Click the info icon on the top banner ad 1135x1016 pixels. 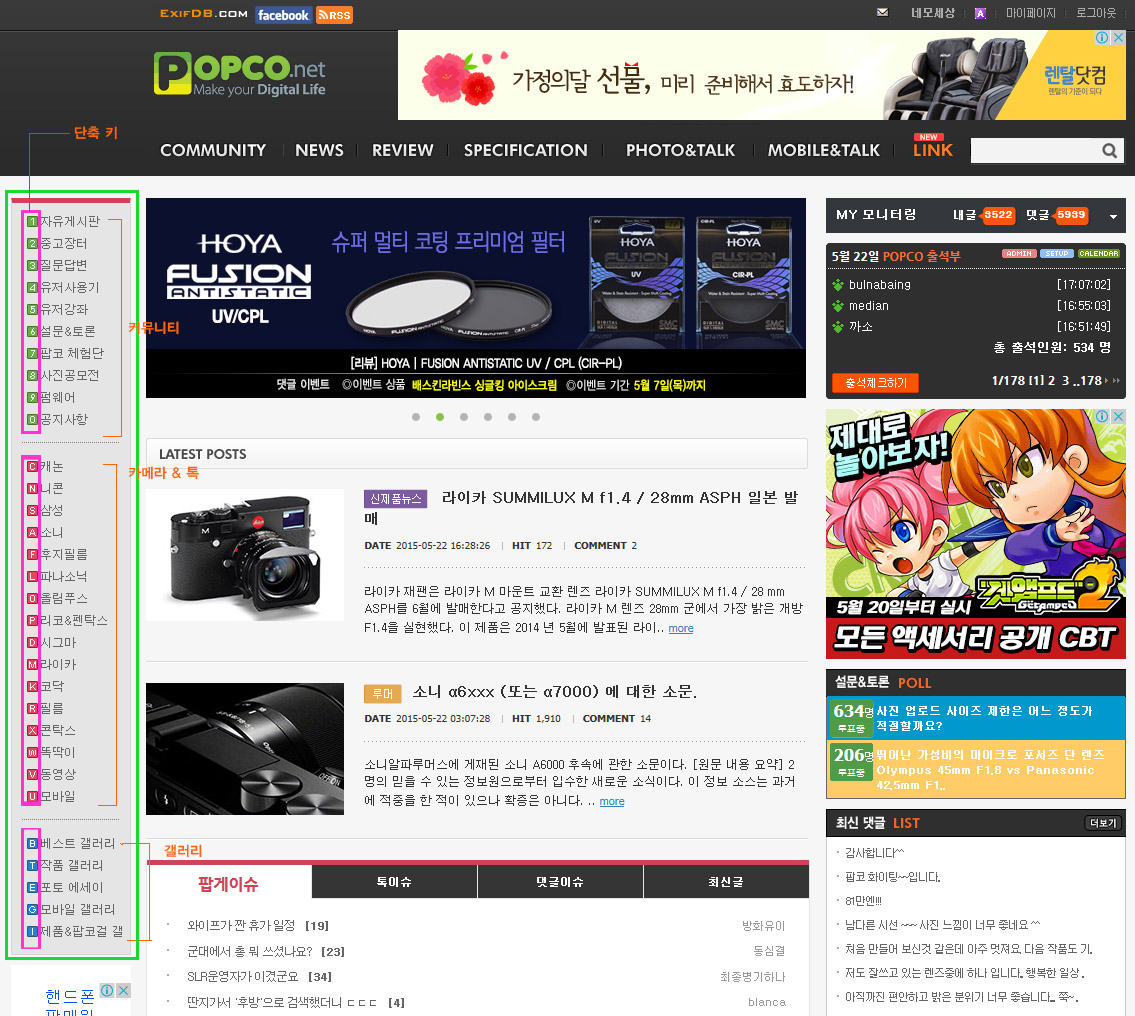pos(1102,38)
